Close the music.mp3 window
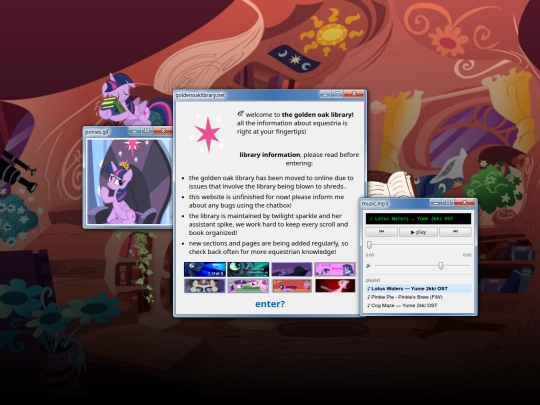Image resolution: width=540 pixels, height=405 pixels. pyautogui.click(x=464, y=202)
